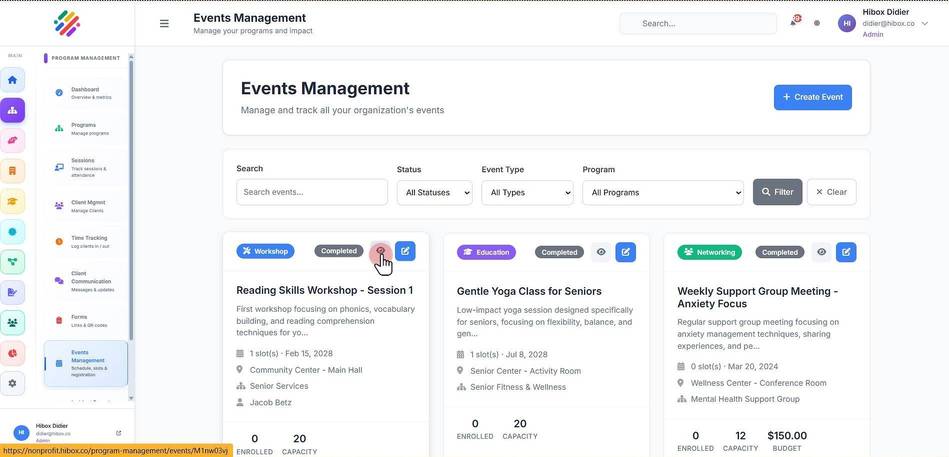Click the HI avatar in the header
The height and width of the screenshot is (457, 949).
click(847, 23)
